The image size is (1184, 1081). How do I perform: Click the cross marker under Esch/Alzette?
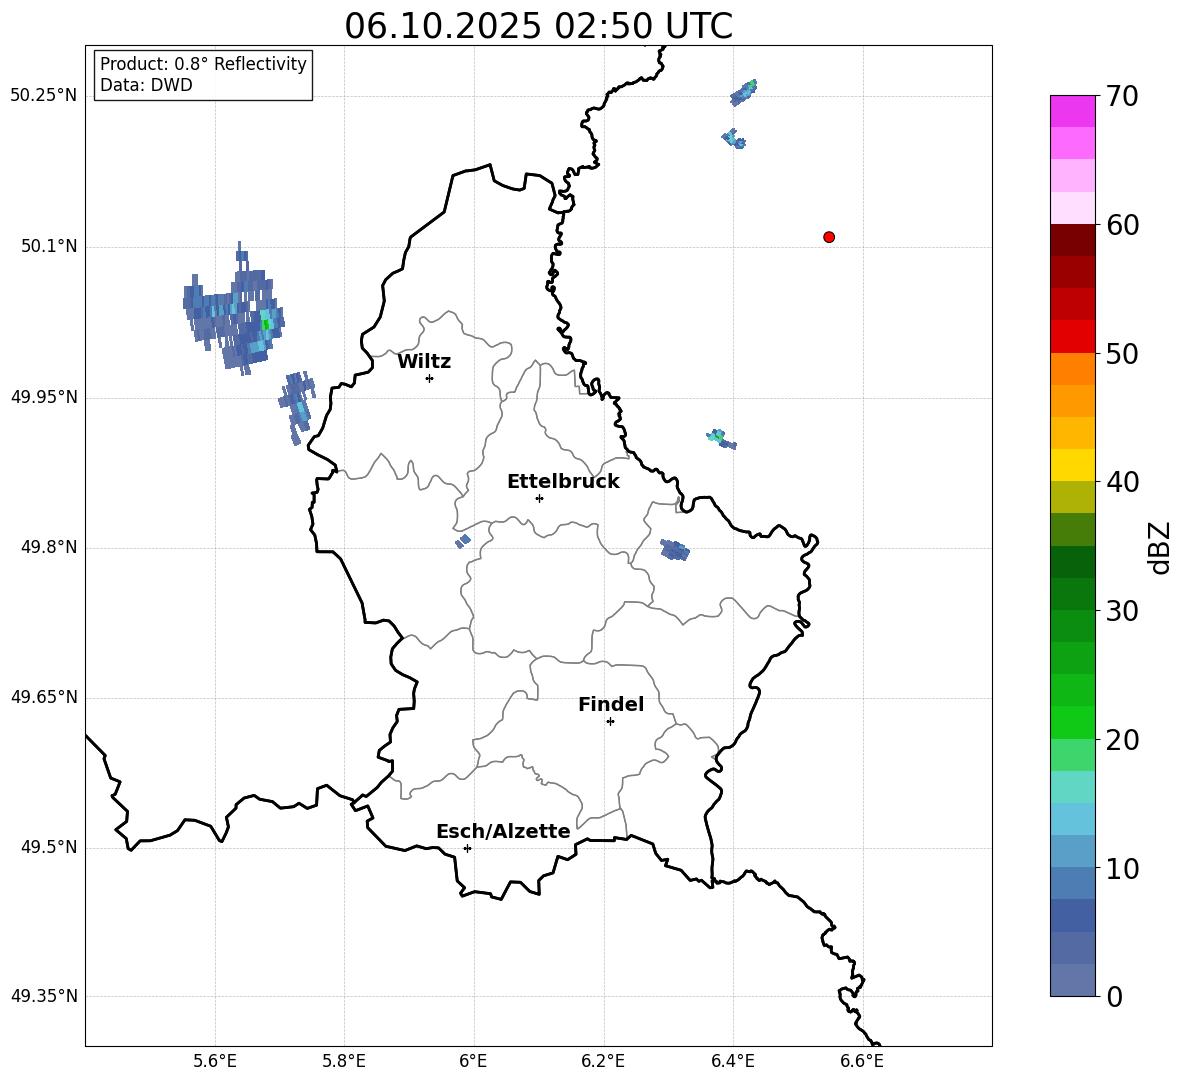[467, 848]
